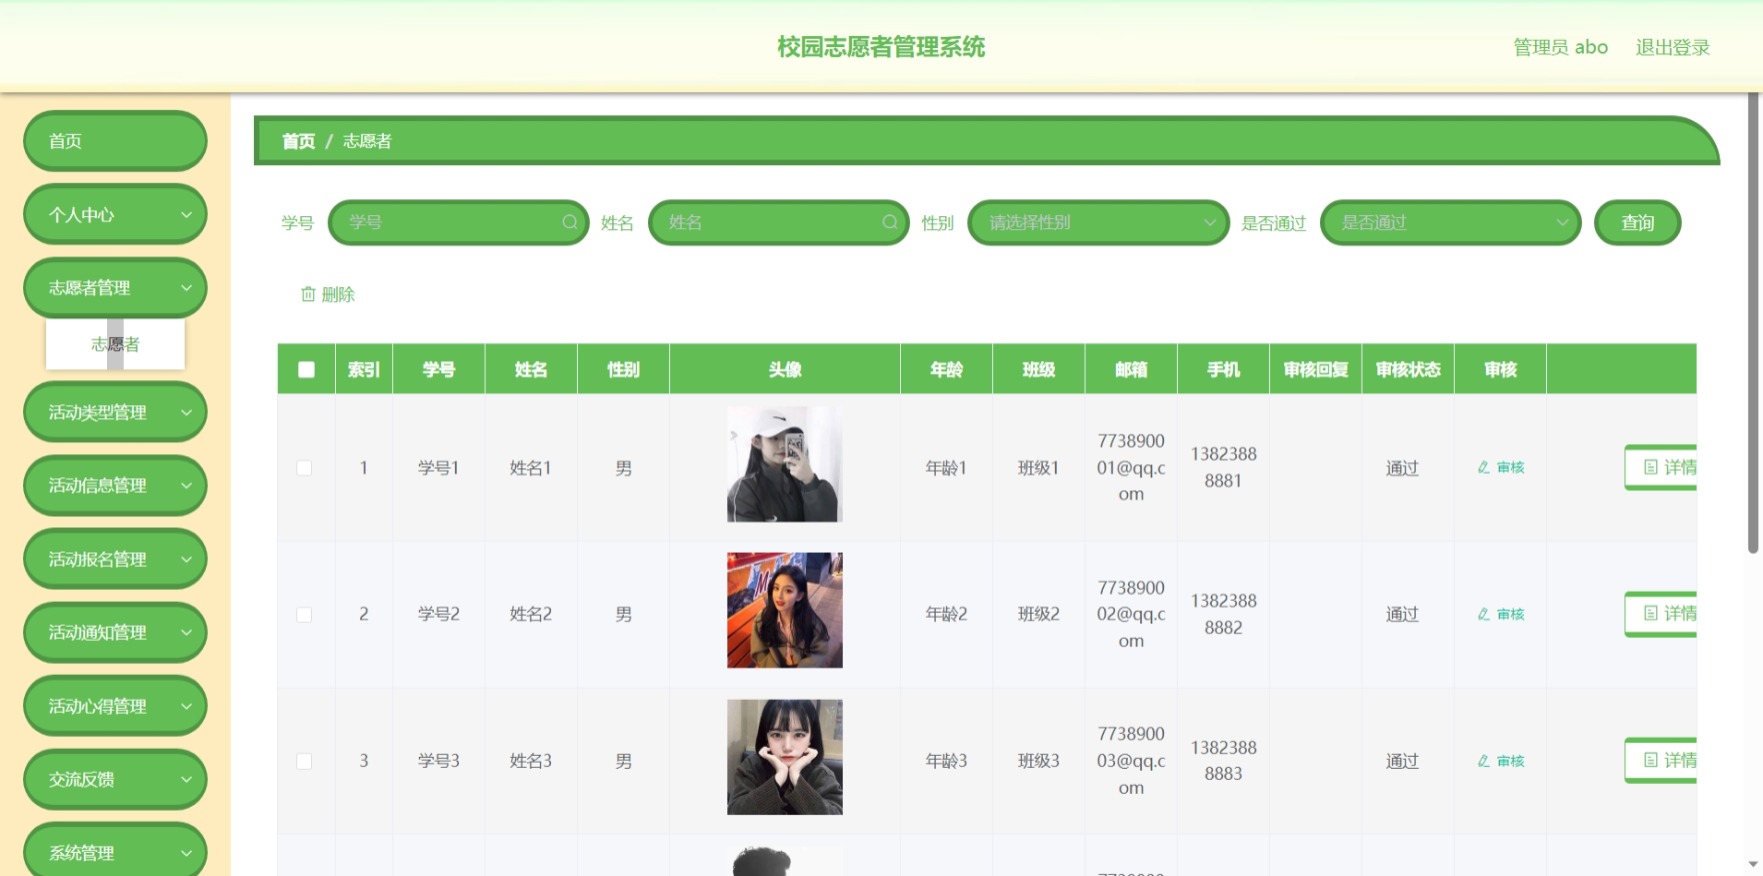Expand the 交流反馈 menu
This screenshot has width=1763, height=876.
[x=115, y=779]
